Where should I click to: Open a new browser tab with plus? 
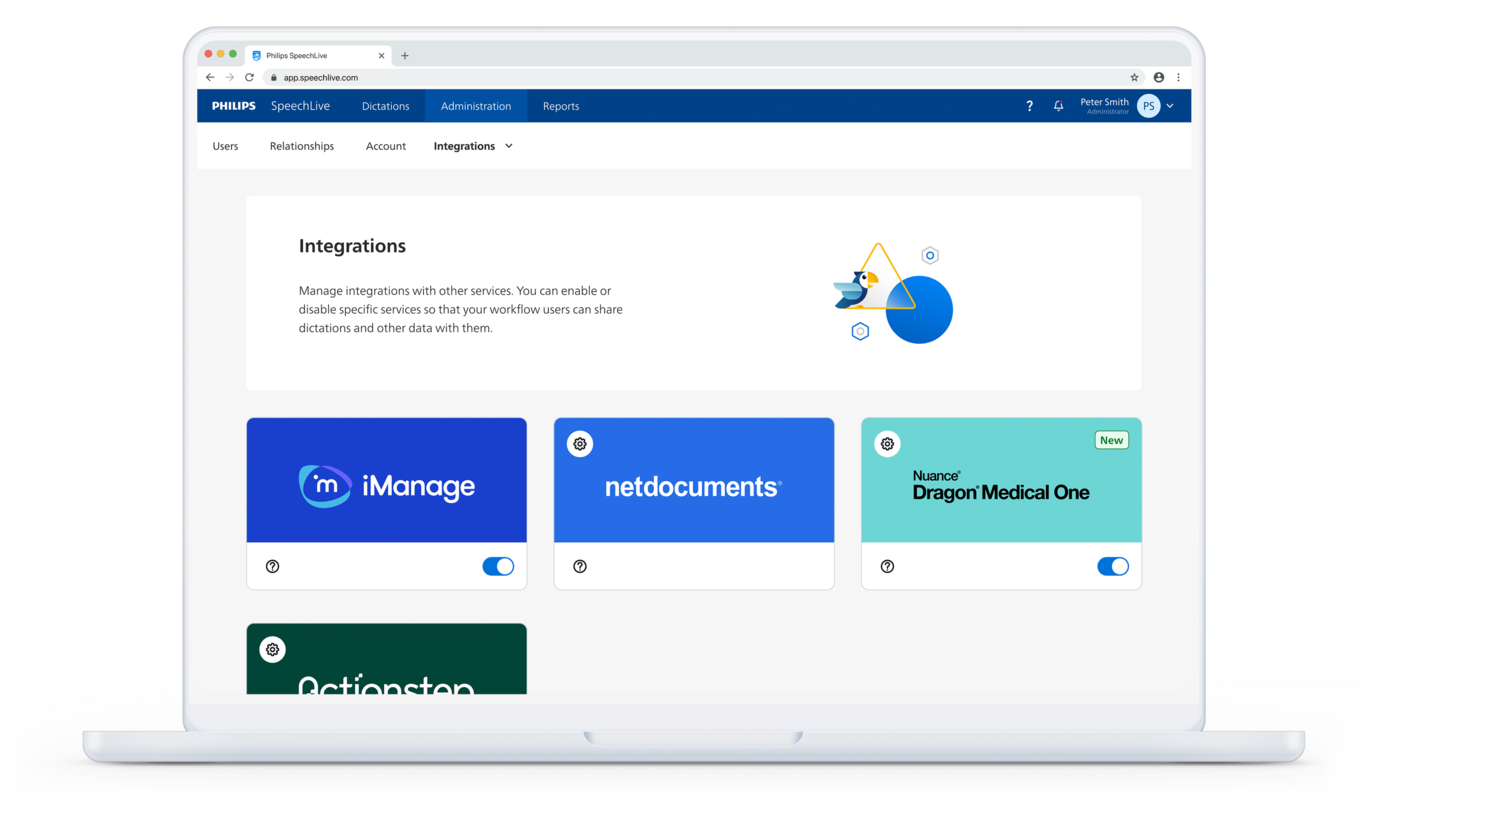405,56
